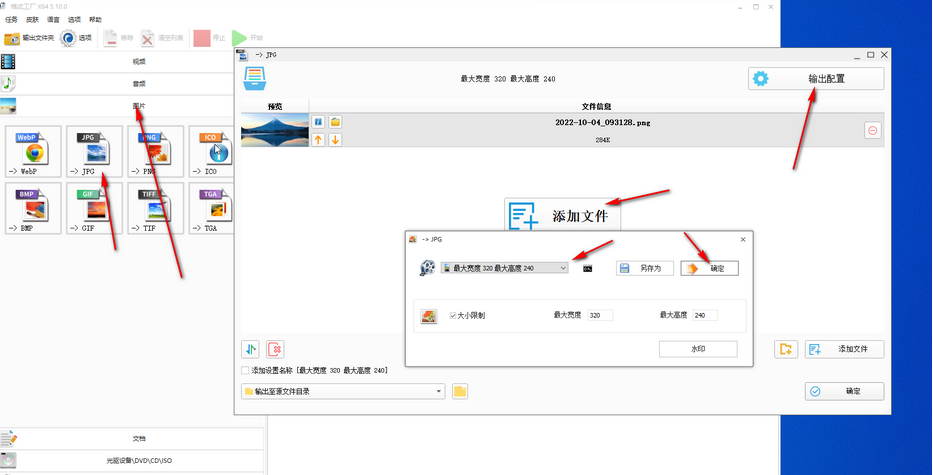Select the -> ICO conversion icon
This screenshot has width=933, height=475.
[212, 152]
